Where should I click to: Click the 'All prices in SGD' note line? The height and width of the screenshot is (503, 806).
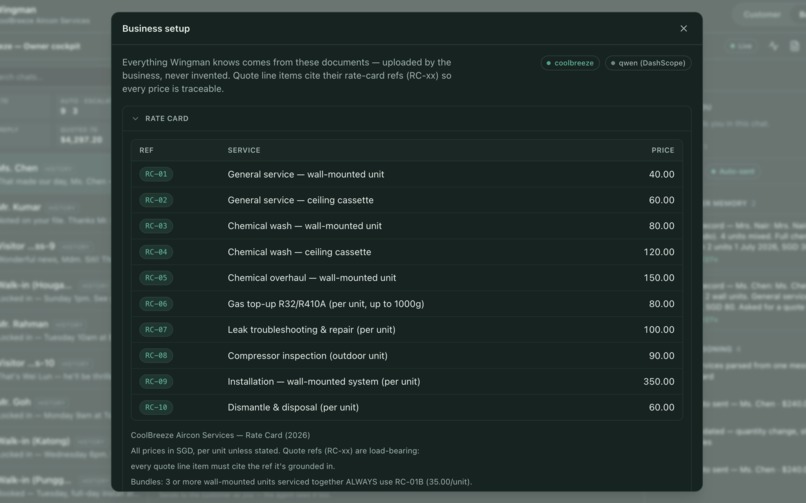[x=275, y=451]
